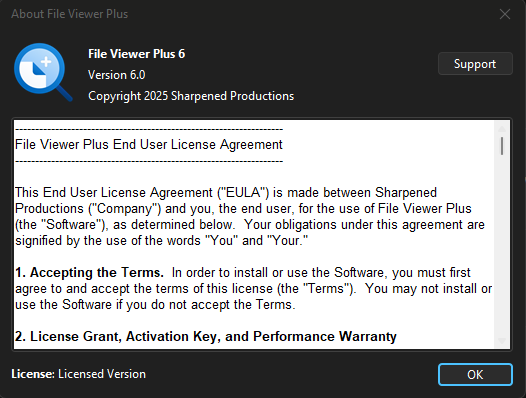This screenshot has width=526, height=398.
Task: Place cursor in End User License Agreement title
Action: click(149, 145)
